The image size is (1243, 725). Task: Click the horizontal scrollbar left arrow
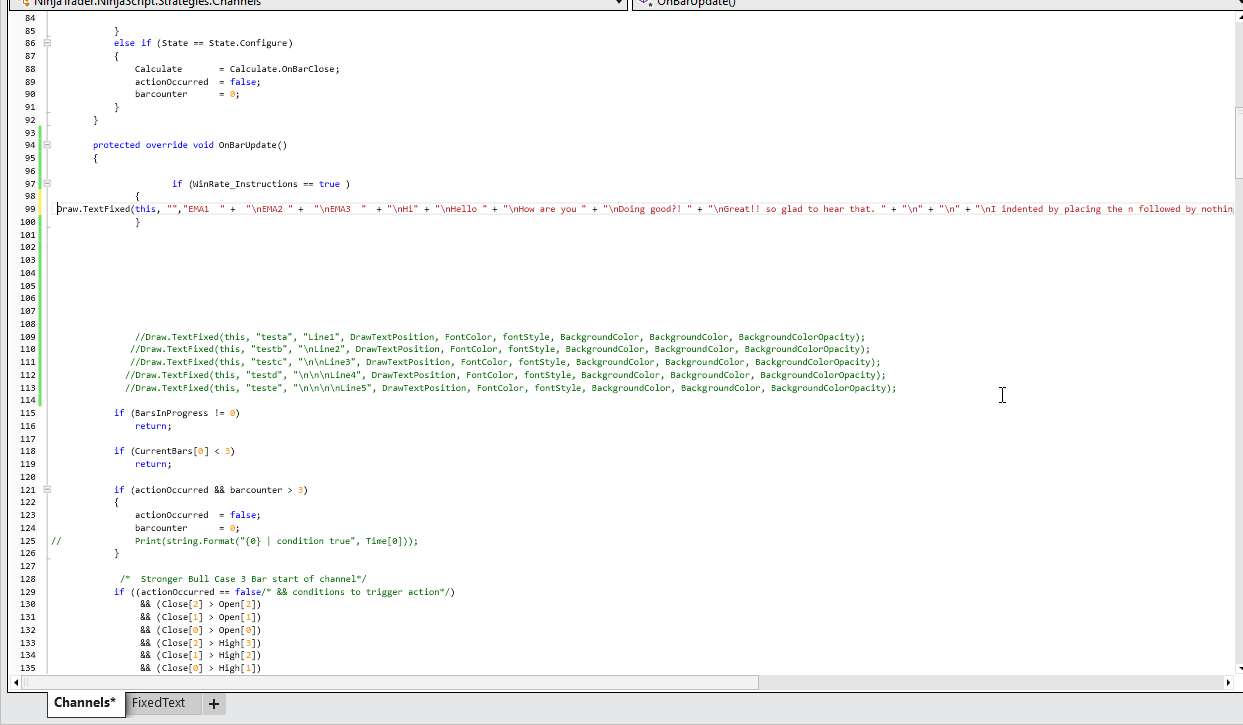[x=16, y=683]
